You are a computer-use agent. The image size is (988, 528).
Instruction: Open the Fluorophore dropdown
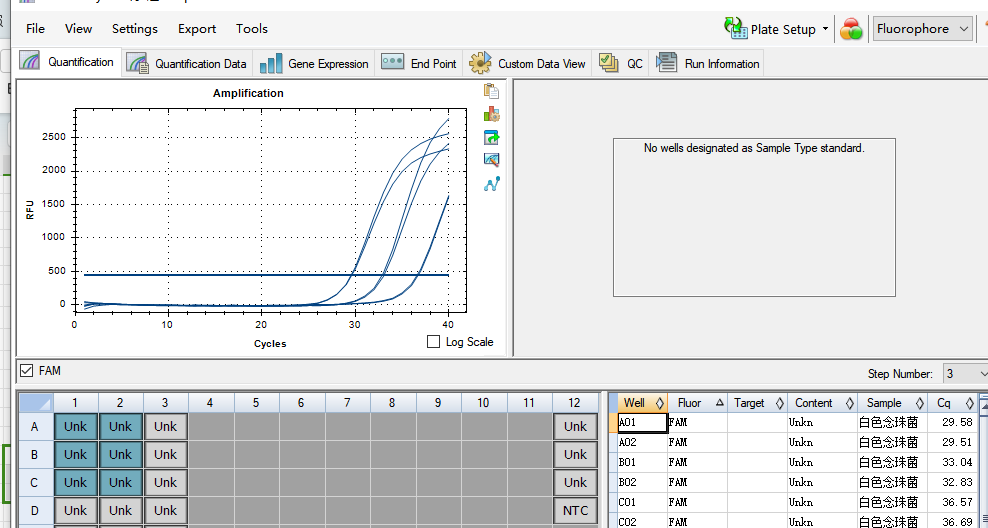[922, 29]
